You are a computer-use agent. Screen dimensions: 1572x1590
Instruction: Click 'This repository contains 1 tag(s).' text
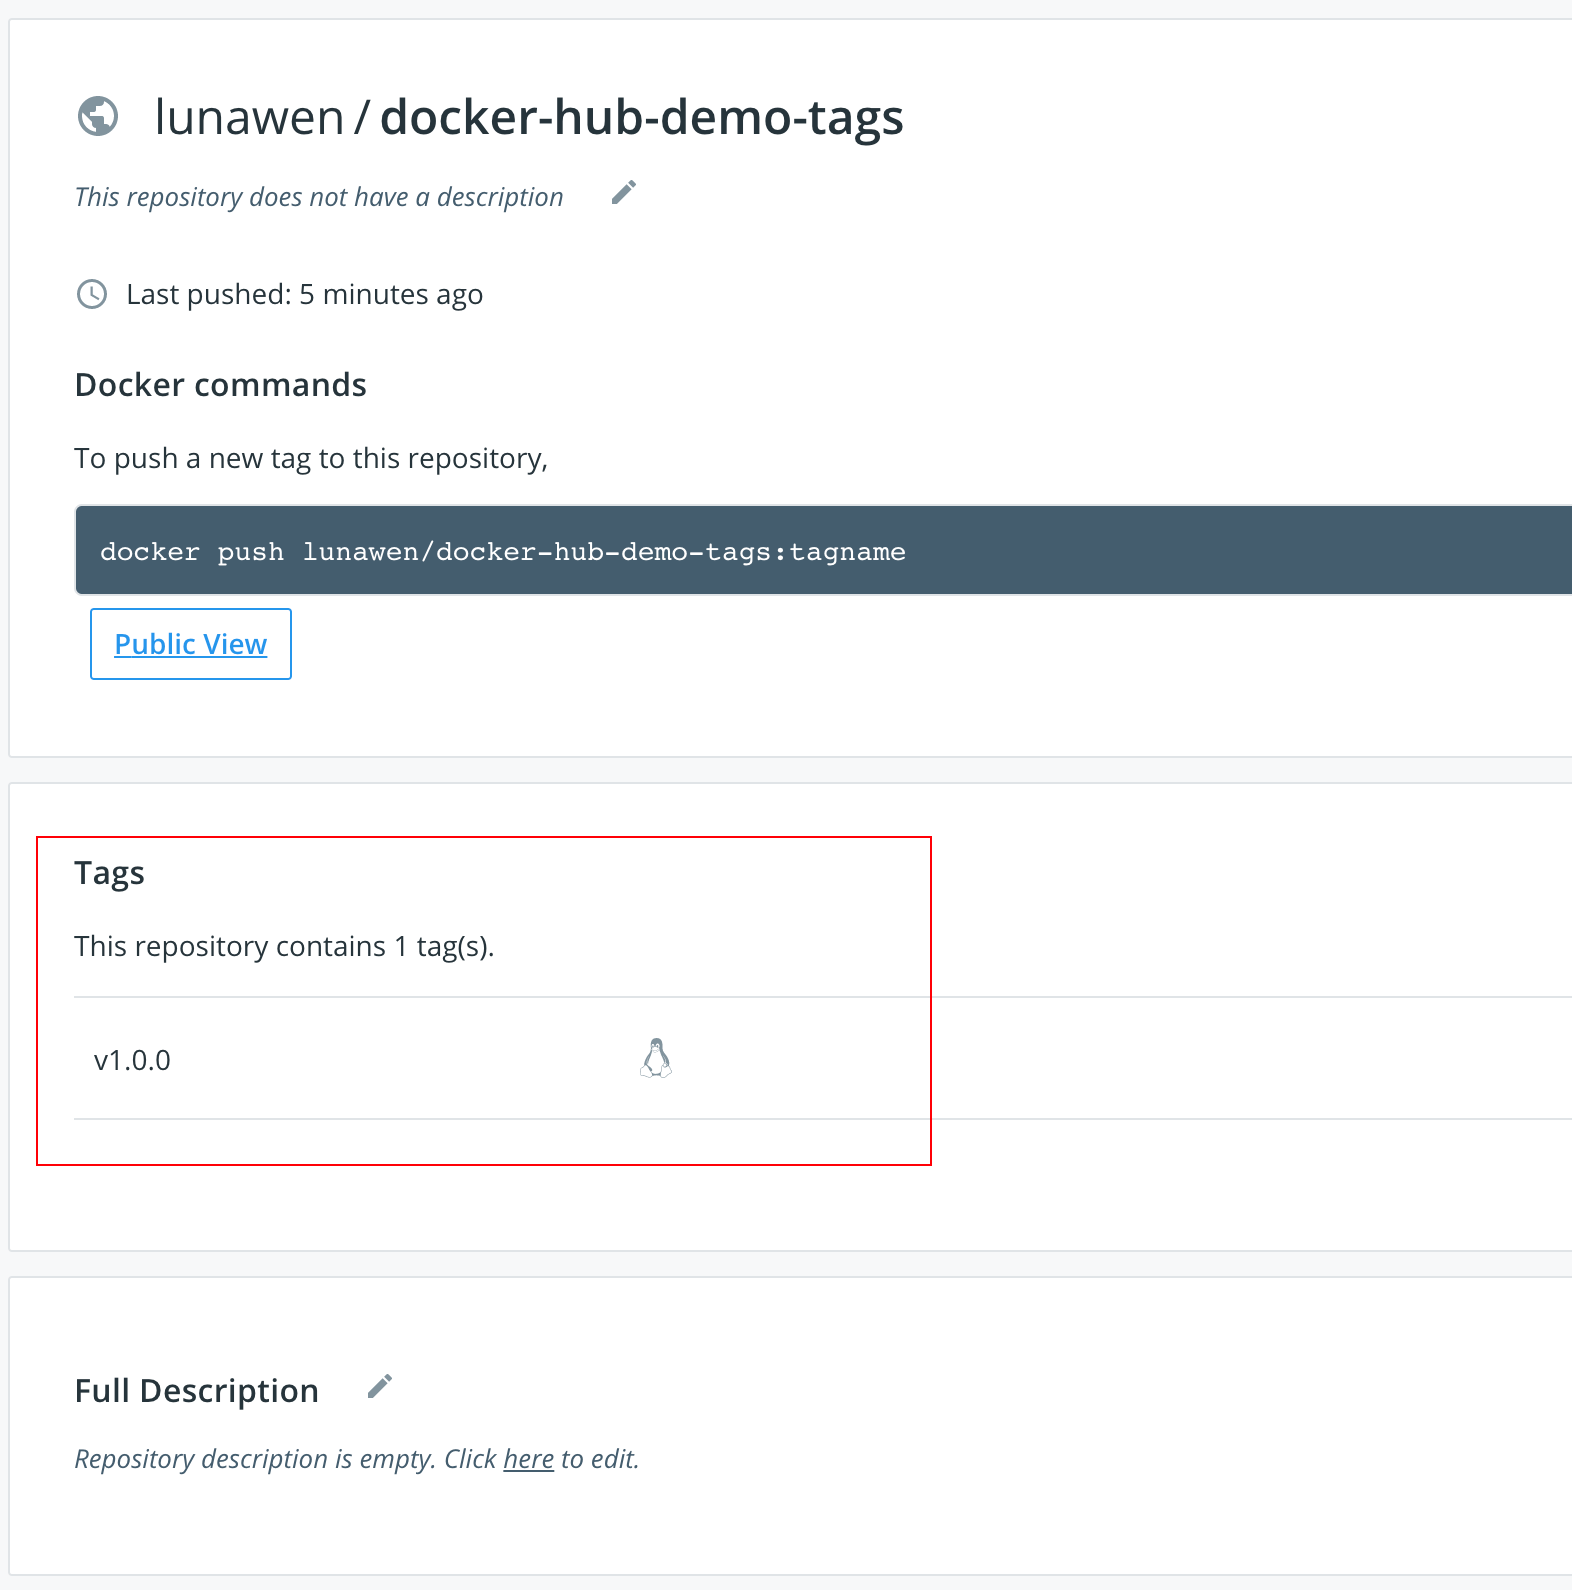click(x=285, y=947)
